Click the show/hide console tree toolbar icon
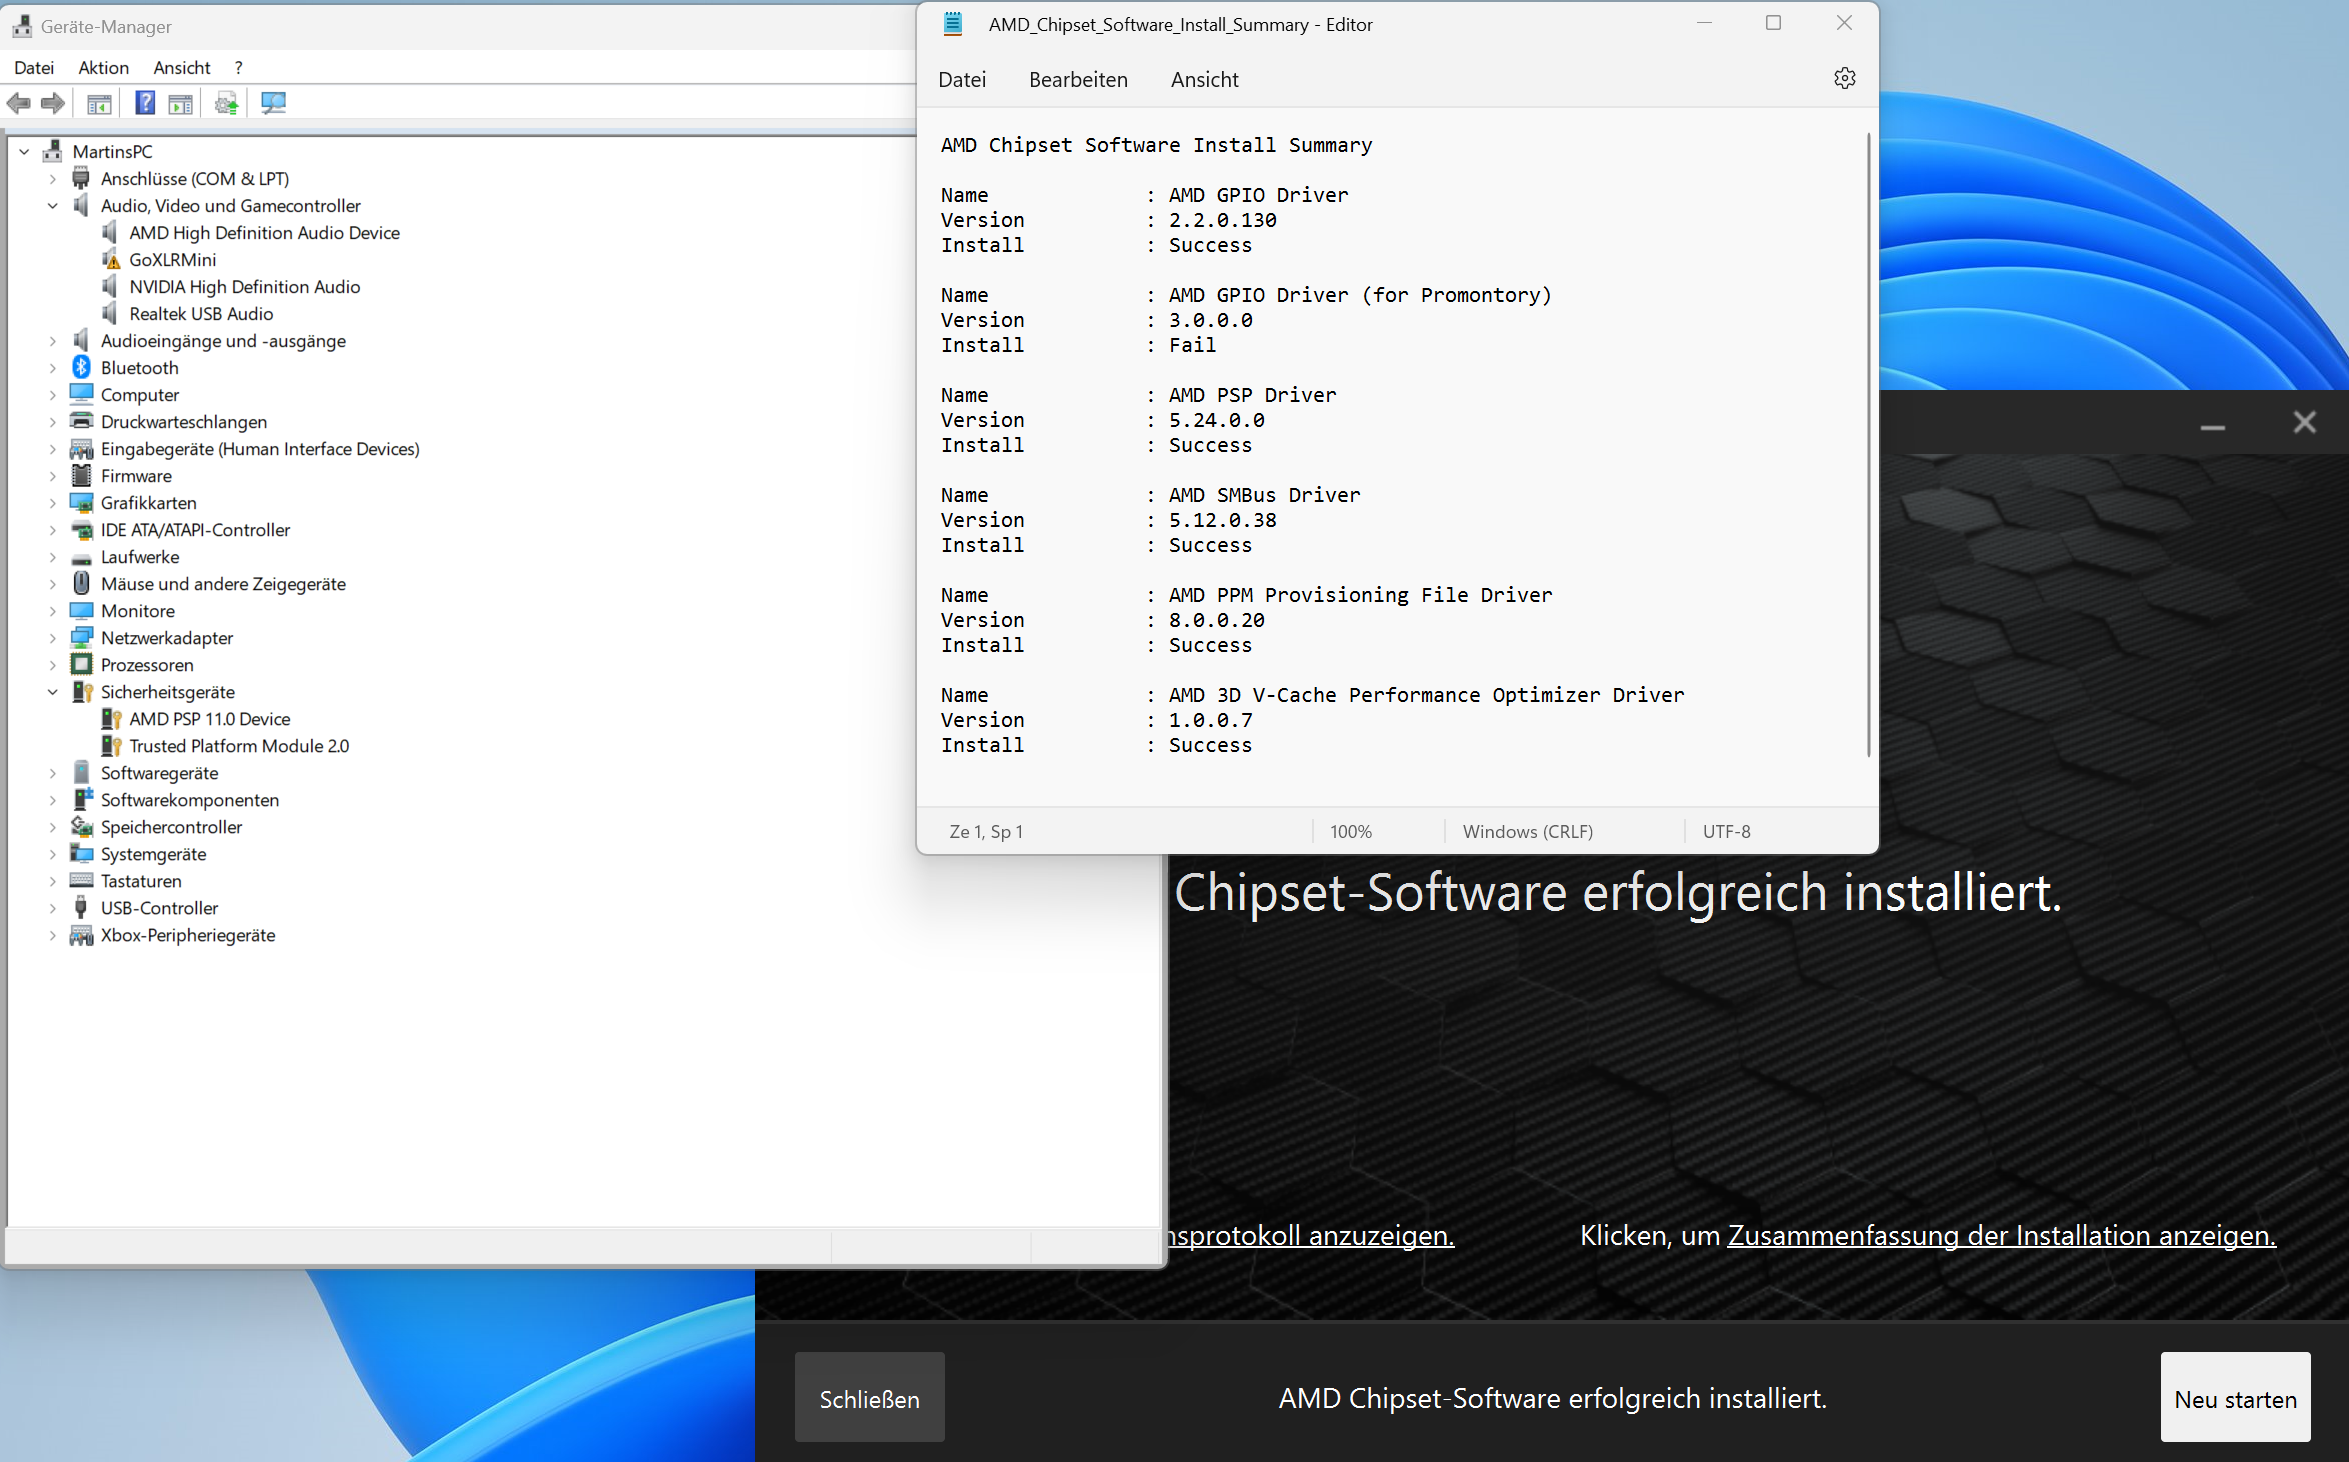 click(x=99, y=103)
